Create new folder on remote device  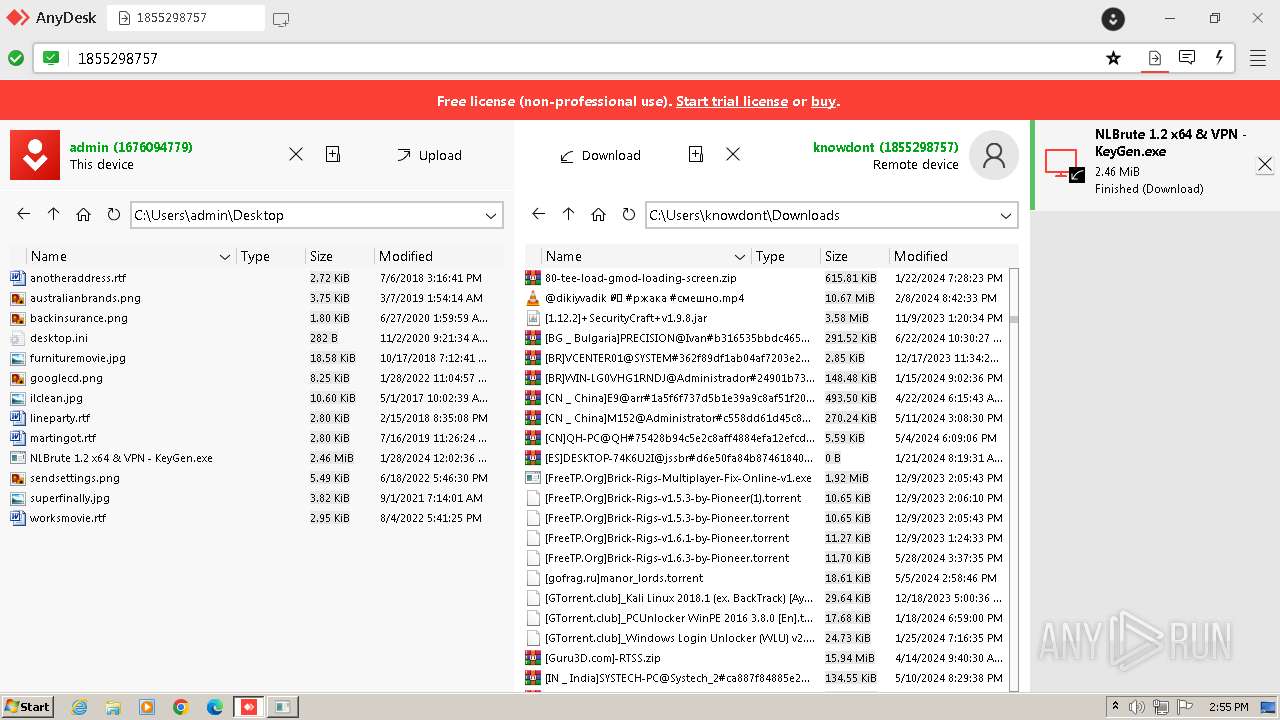pos(696,154)
